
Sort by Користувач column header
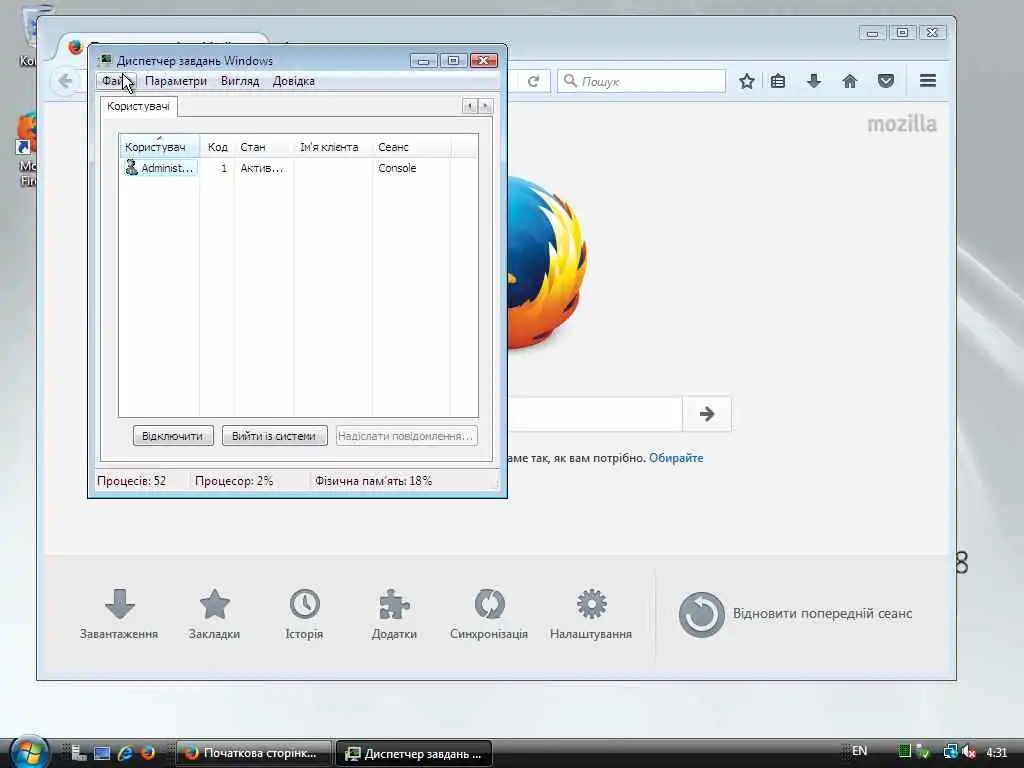pyautogui.click(x=159, y=147)
